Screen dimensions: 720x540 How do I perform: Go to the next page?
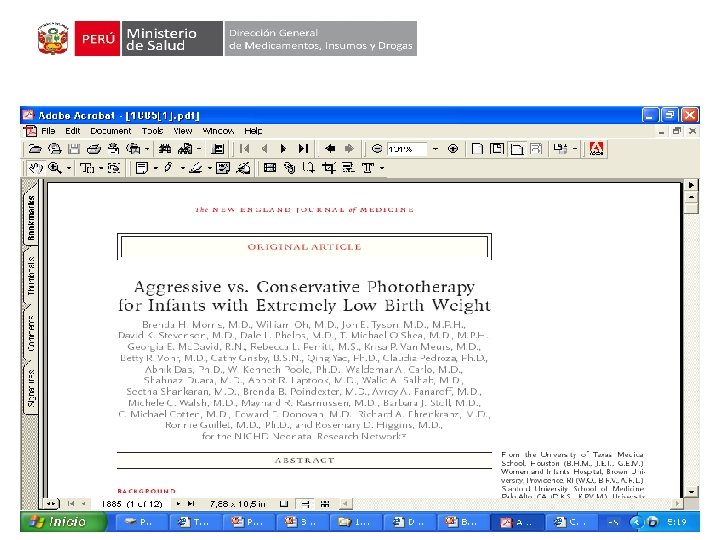tap(283, 149)
